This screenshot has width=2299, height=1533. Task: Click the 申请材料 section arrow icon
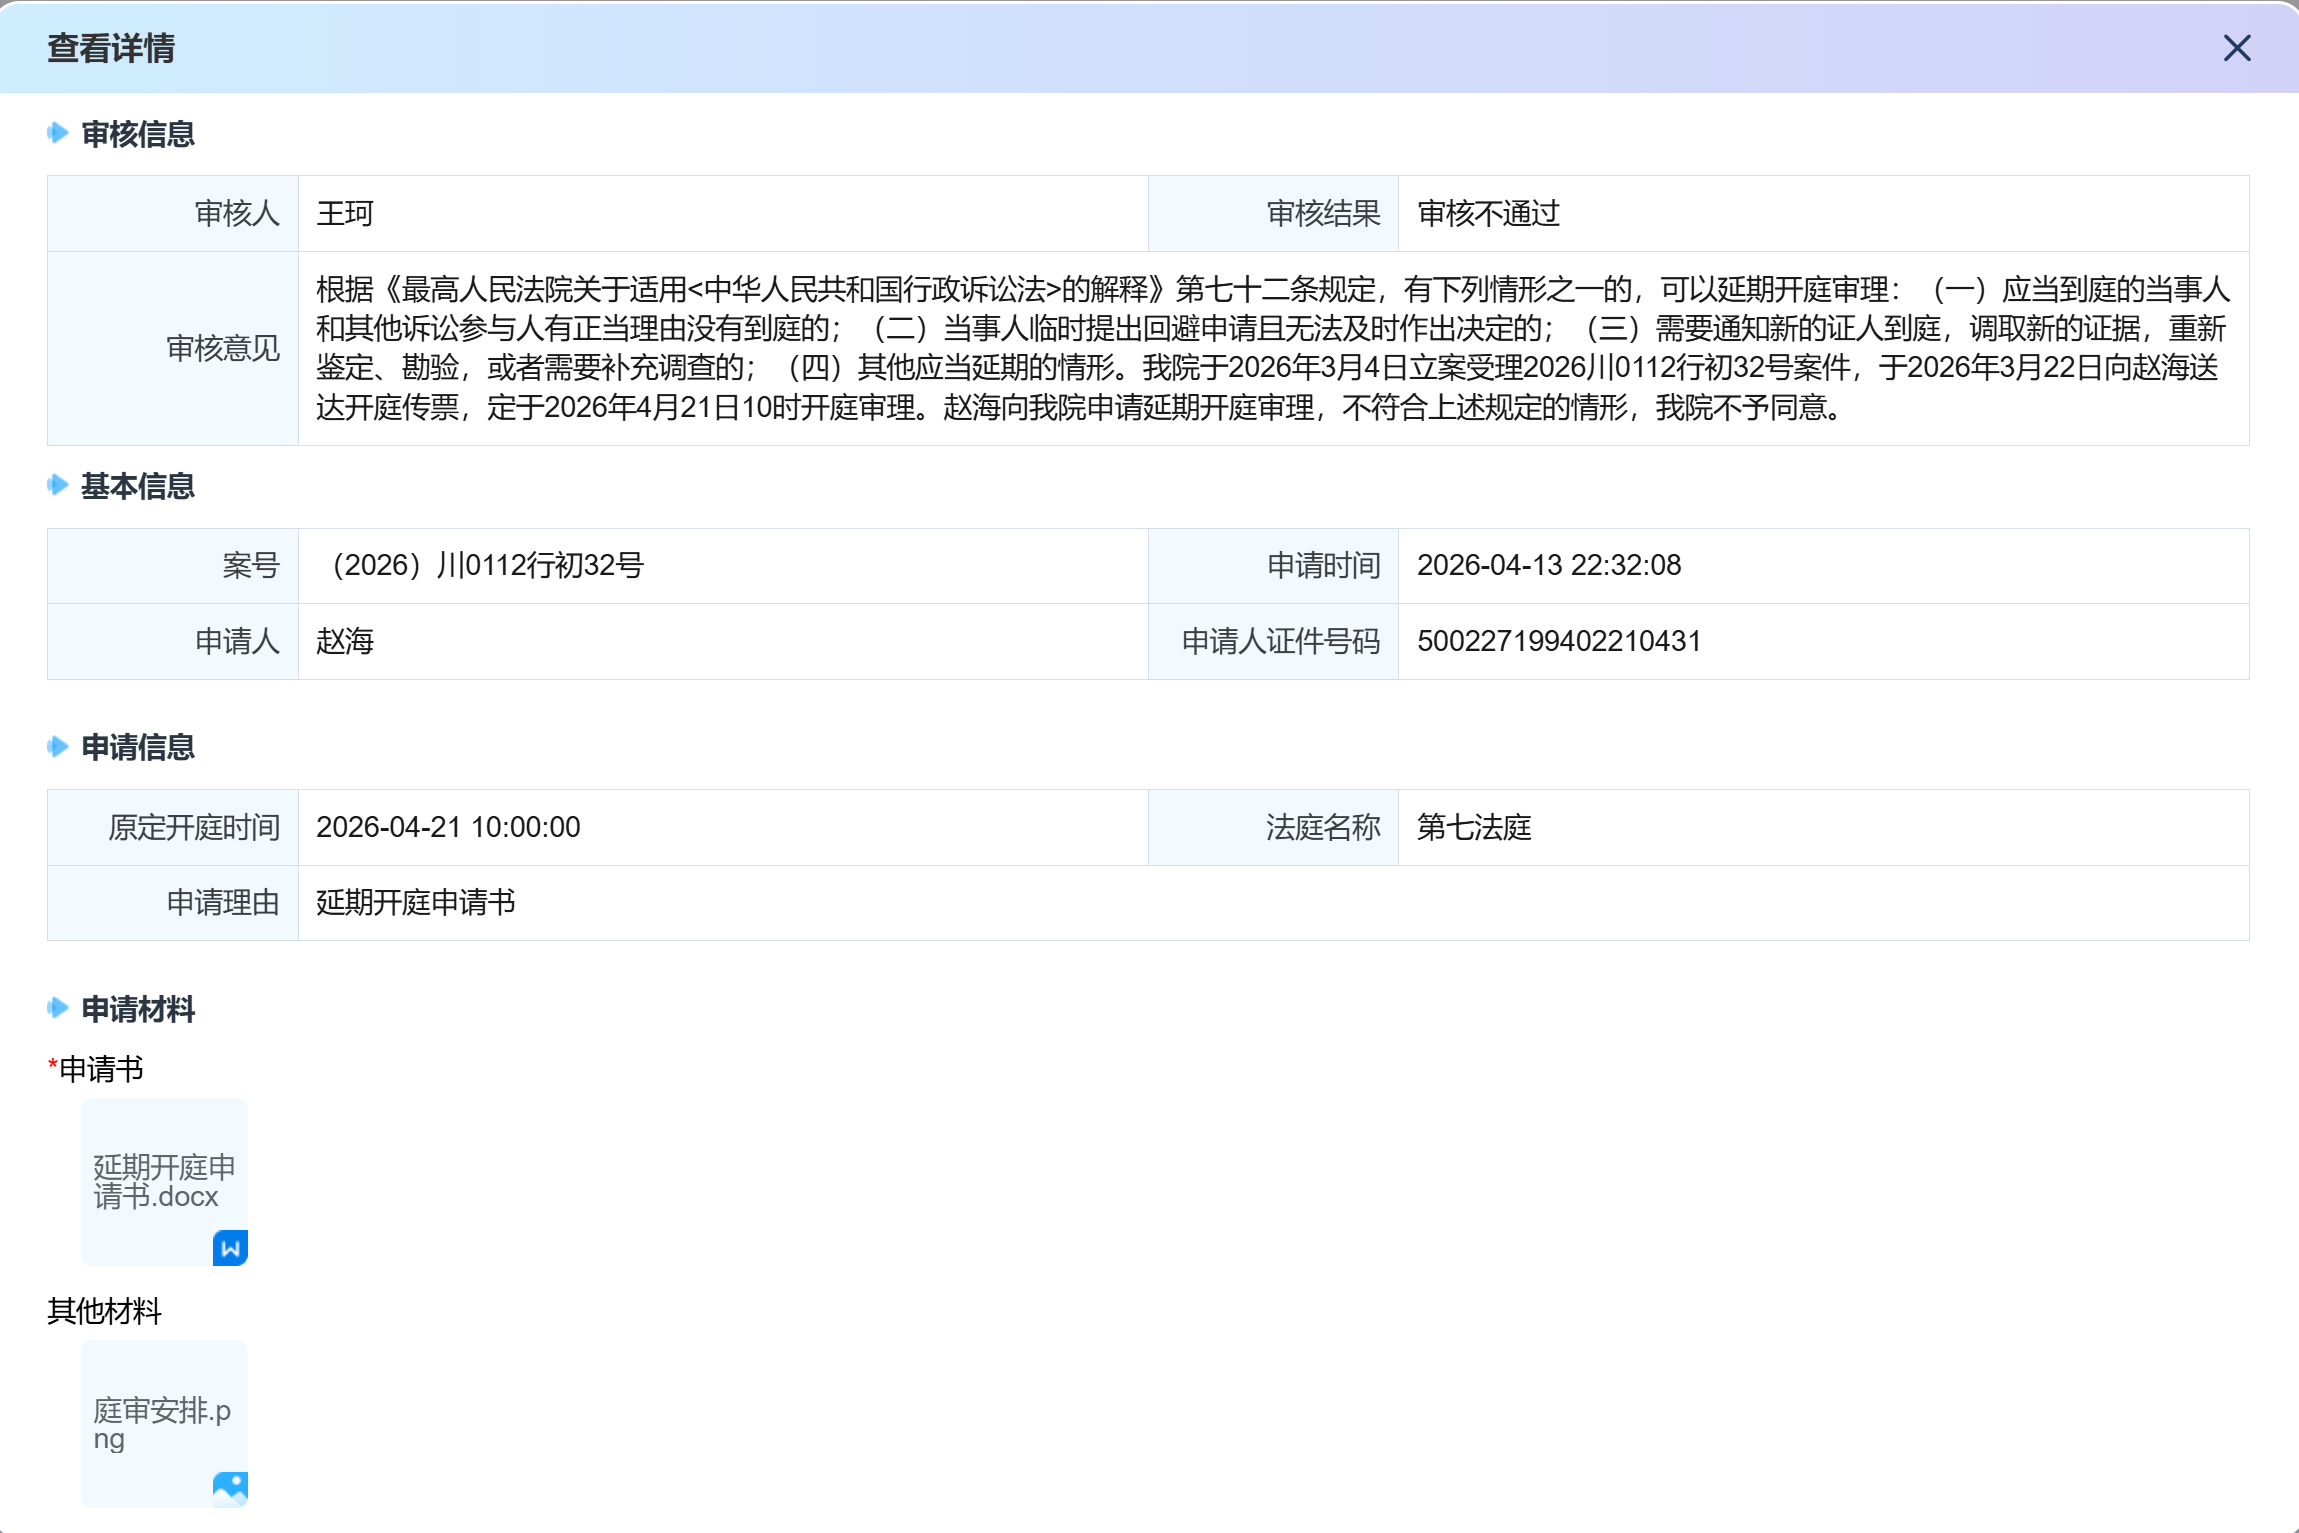[x=58, y=1008]
